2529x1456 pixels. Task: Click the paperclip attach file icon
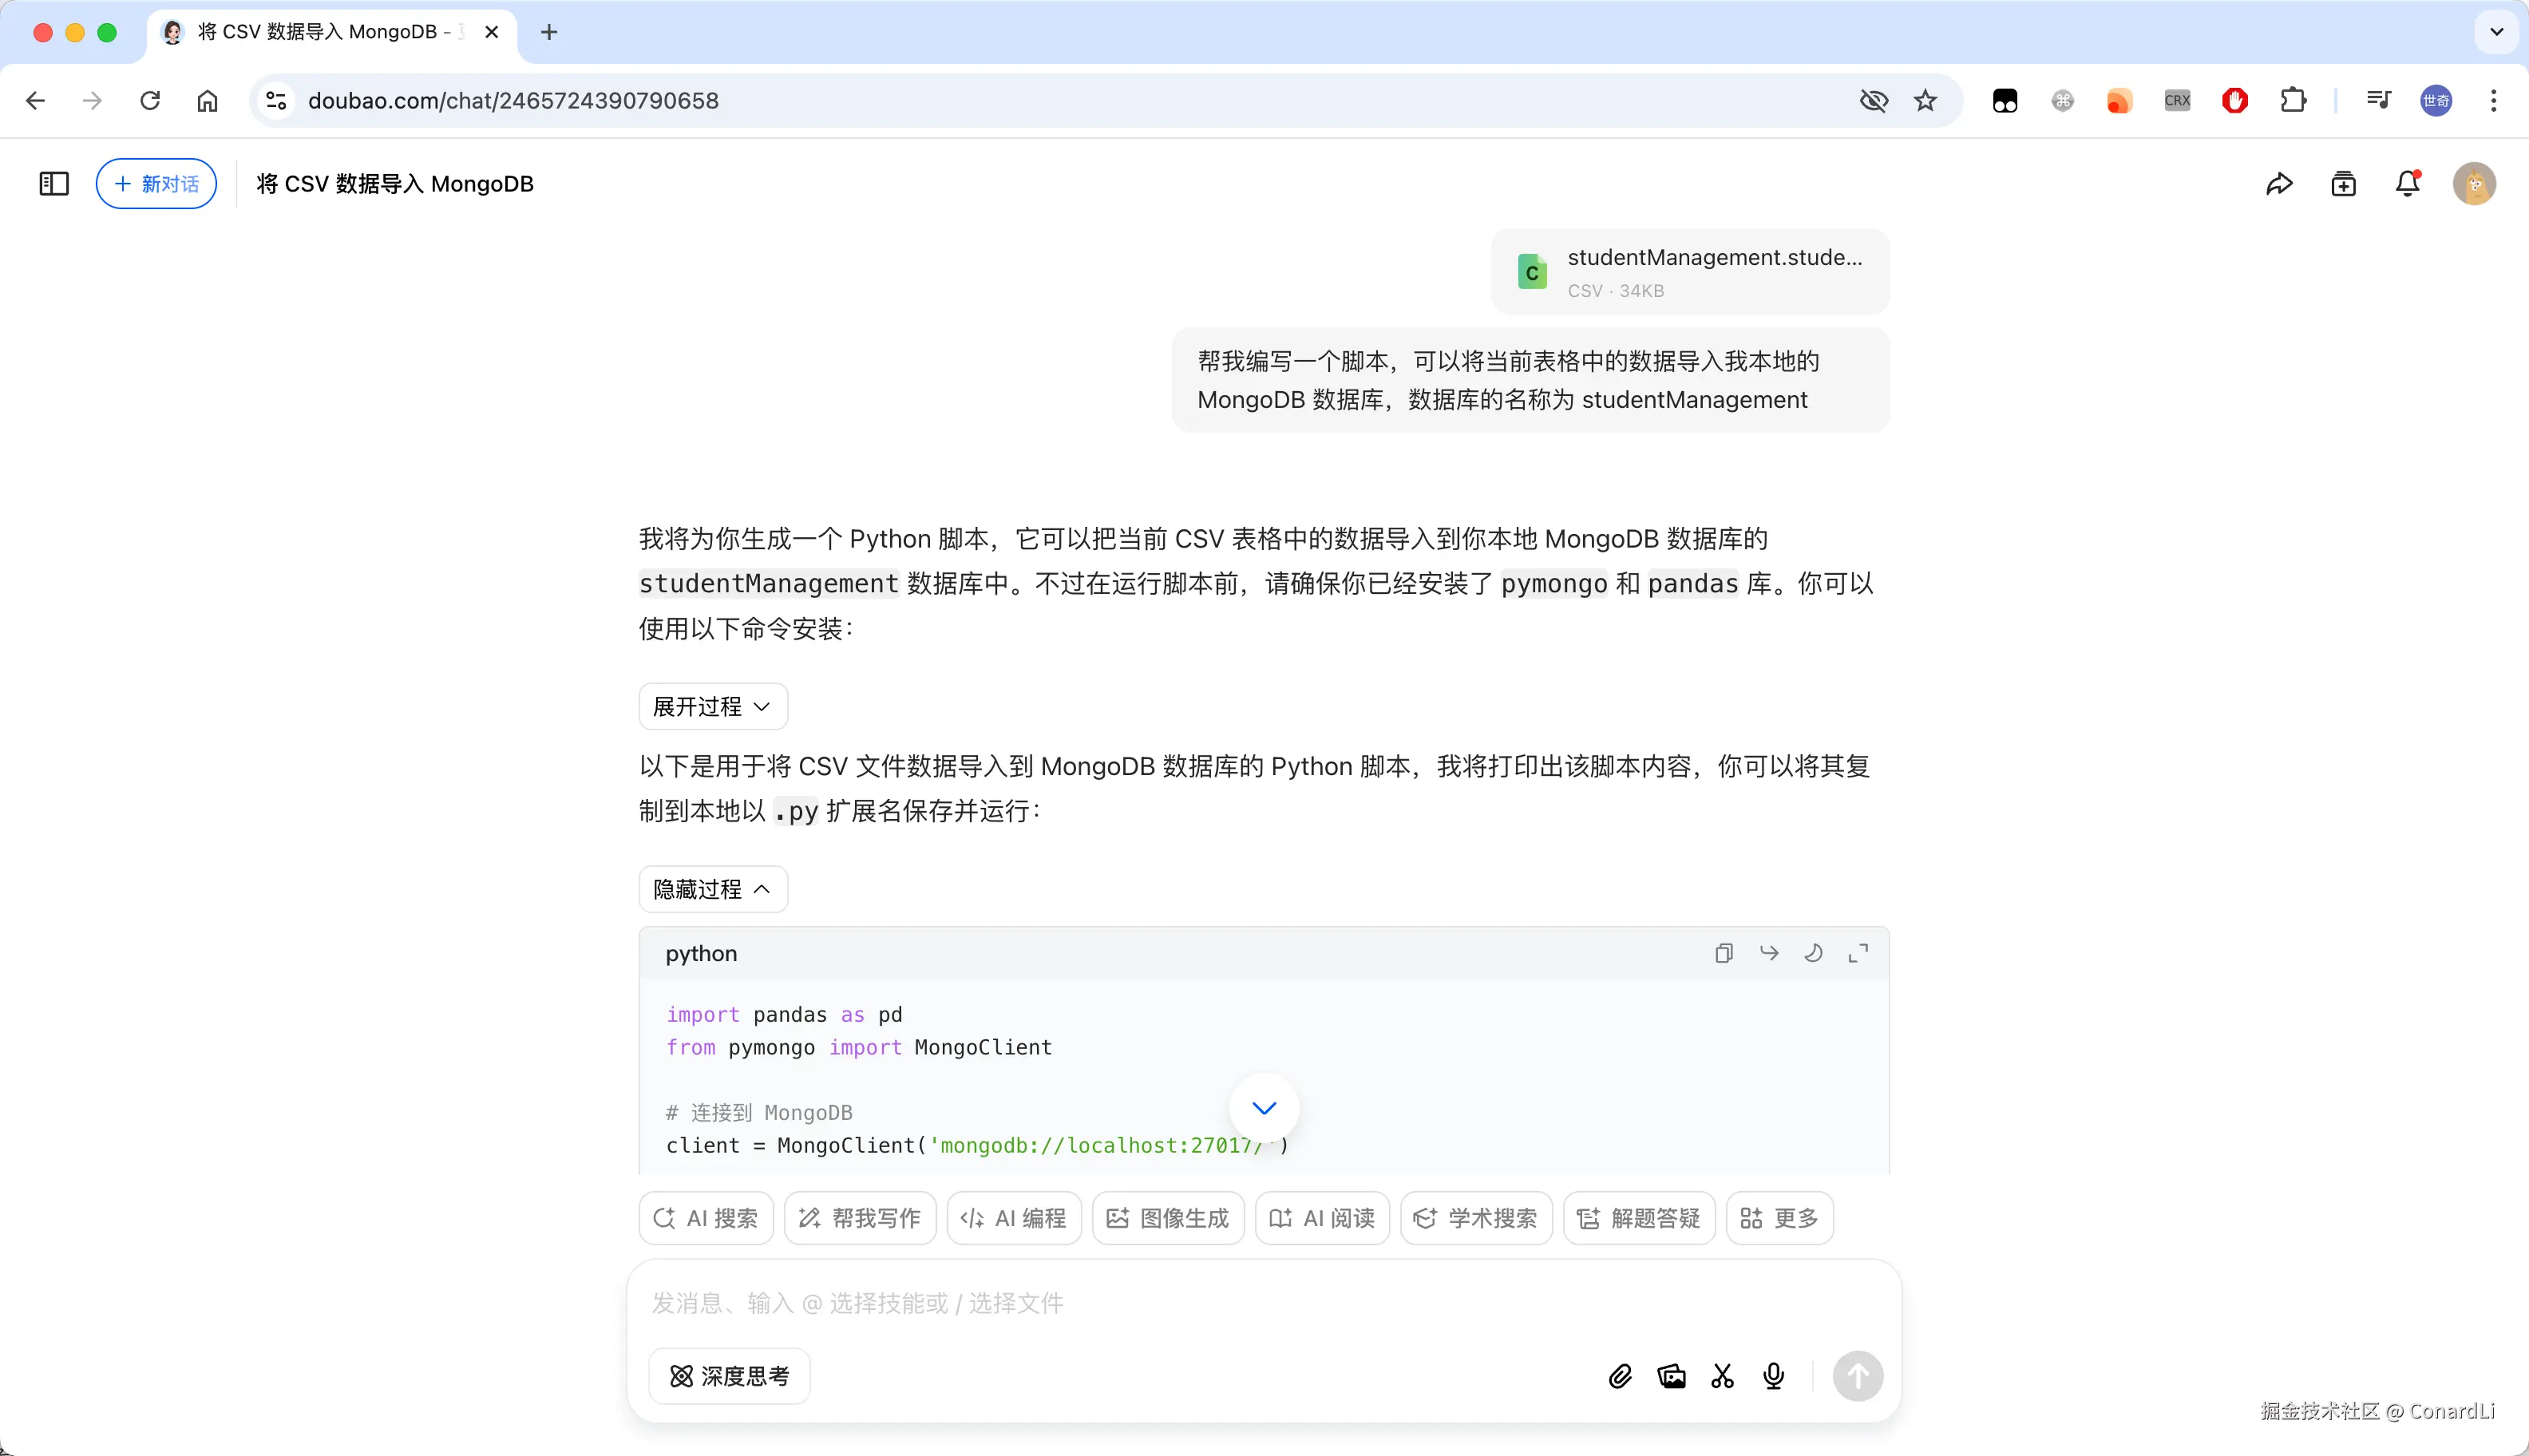point(1620,1376)
